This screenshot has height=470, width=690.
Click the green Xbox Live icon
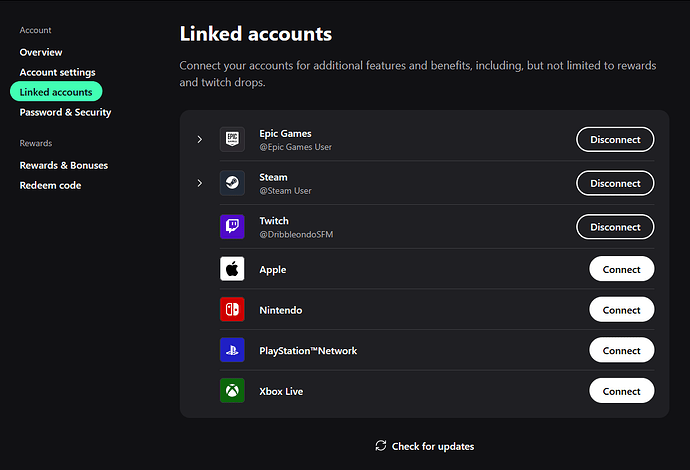(x=232, y=391)
